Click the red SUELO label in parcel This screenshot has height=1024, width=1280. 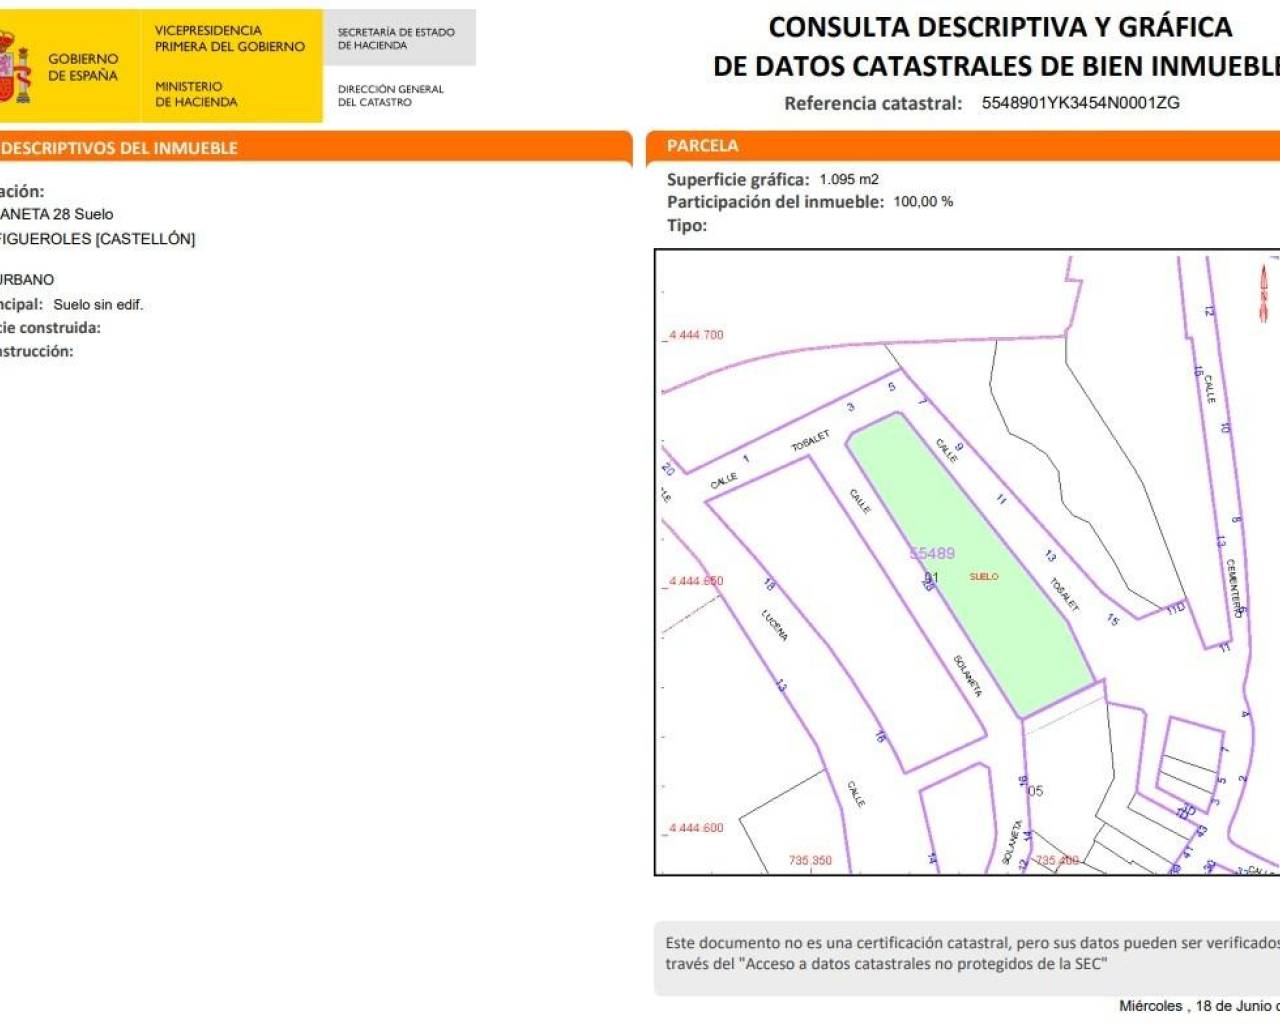(984, 577)
